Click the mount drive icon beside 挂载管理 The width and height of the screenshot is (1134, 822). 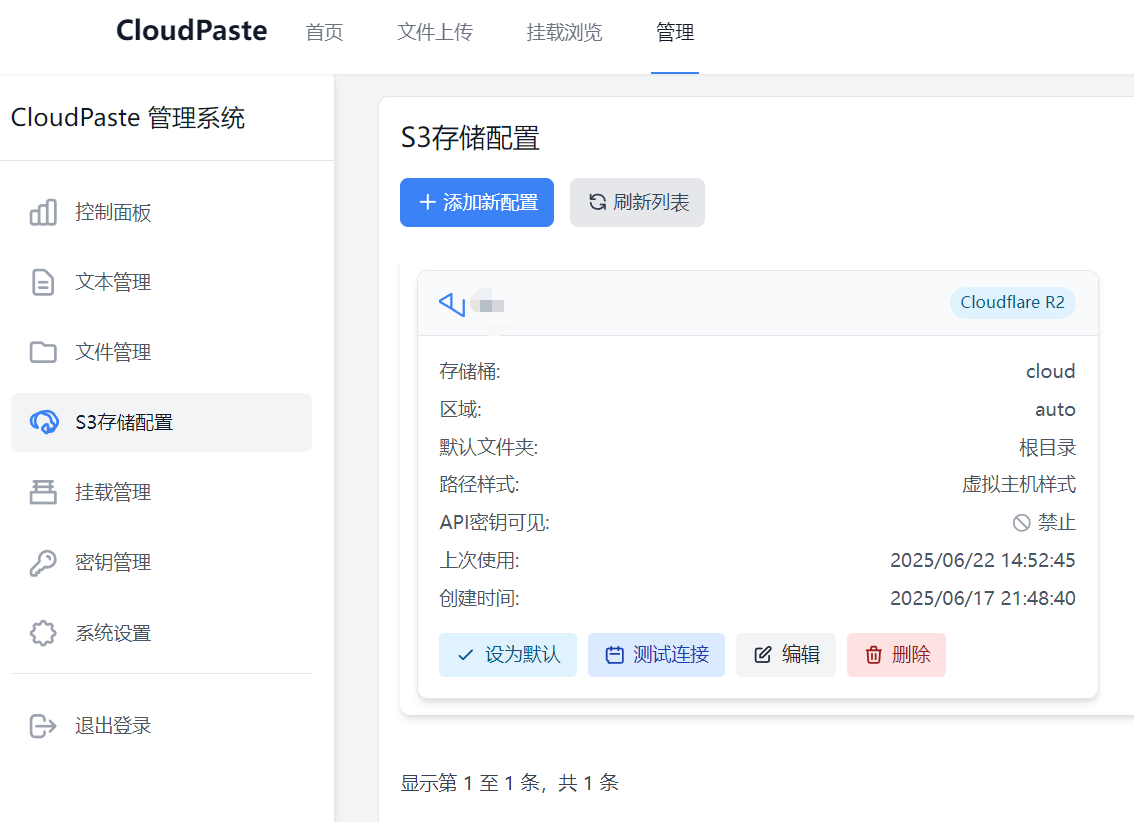pyautogui.click(x=43, y=492)
